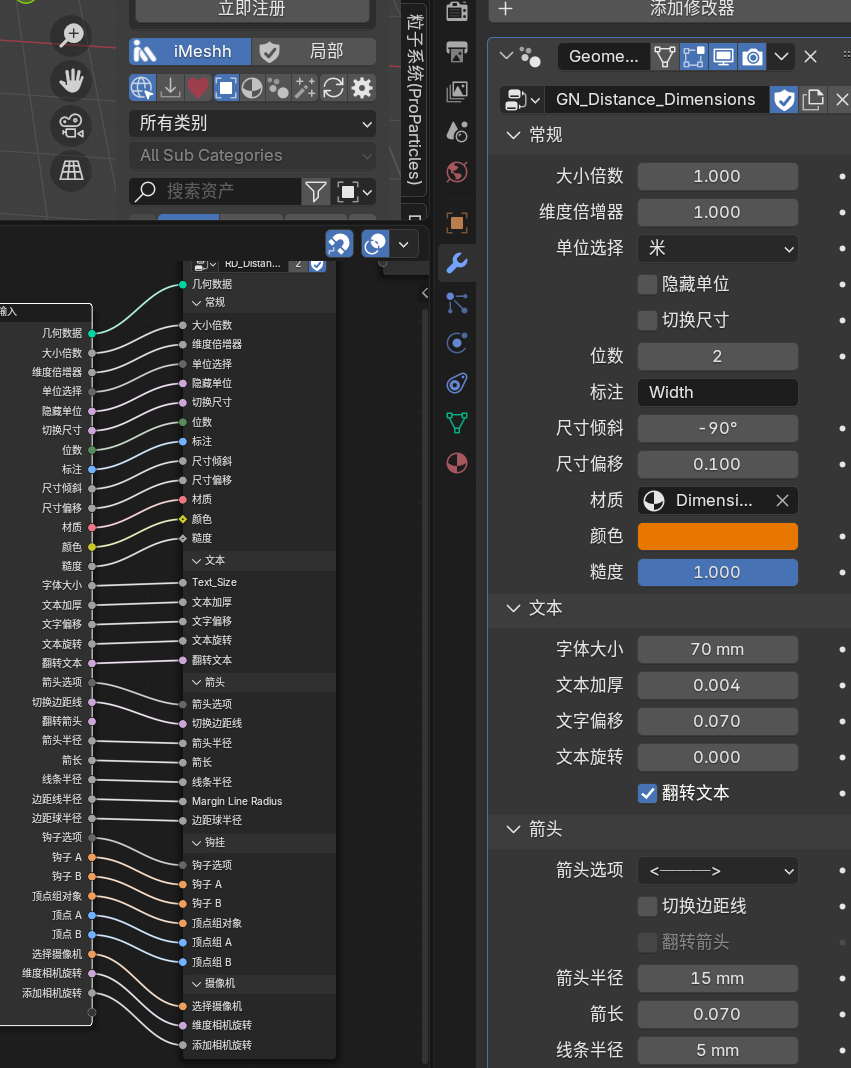Screen dimensions: 851x1068
Task: Open the 箭头选项 arrow style dropdown
Action: pyautogui.click(x=717, y=870)
